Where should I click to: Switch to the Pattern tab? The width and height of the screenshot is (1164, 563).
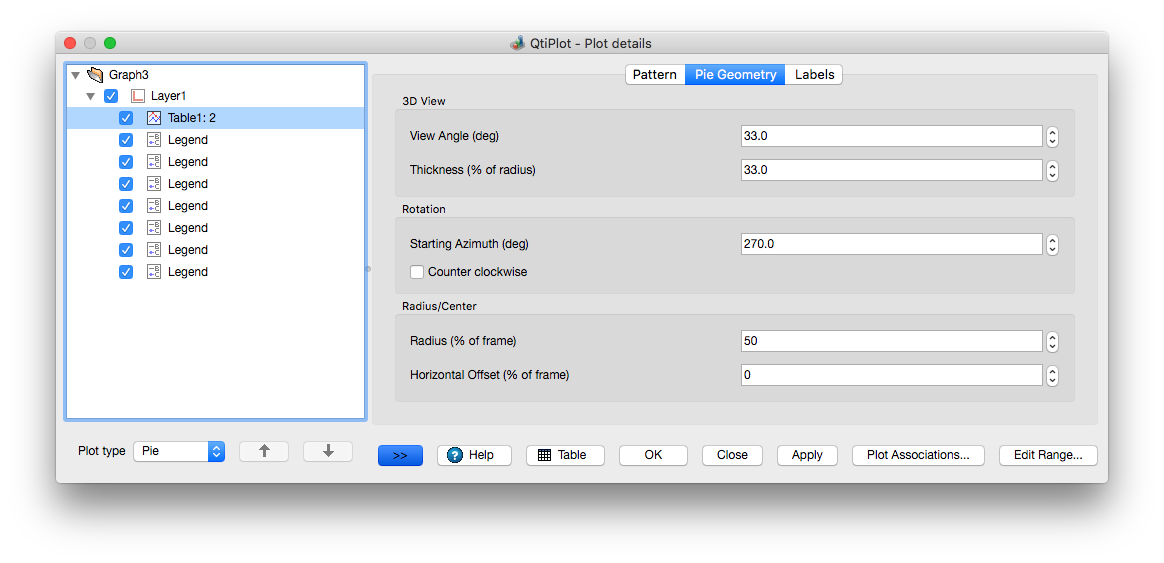pyautogui.click(x=655, y=75)
